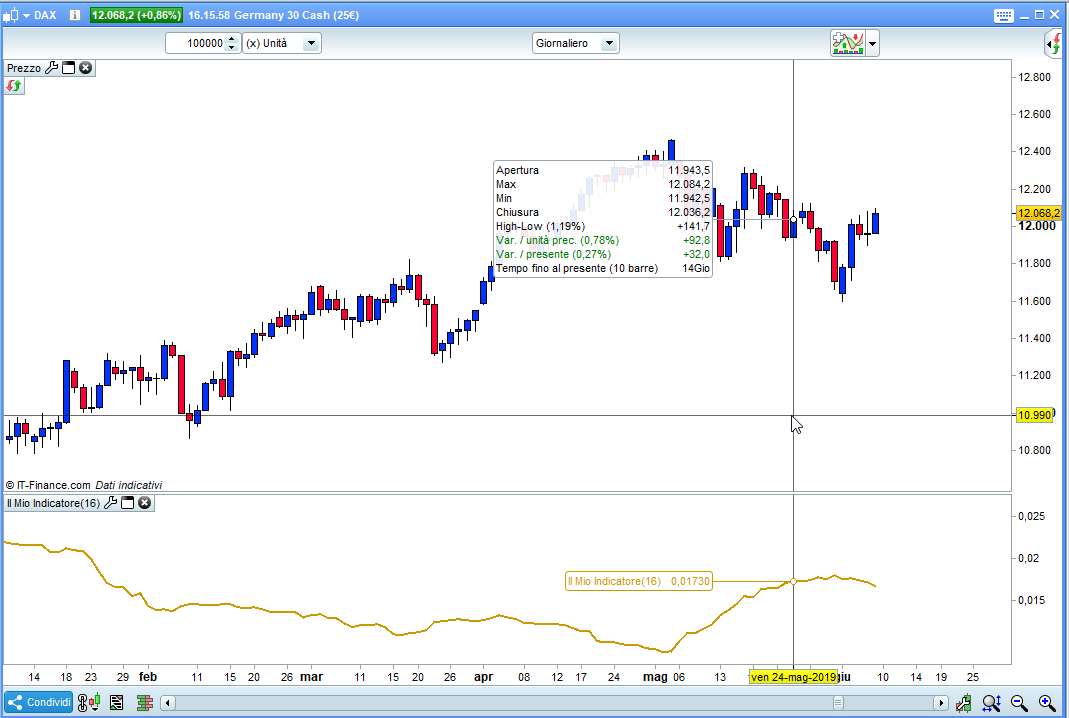
Task: Click the side panel arrows icon at right edge
Action: coord(1054,44)
